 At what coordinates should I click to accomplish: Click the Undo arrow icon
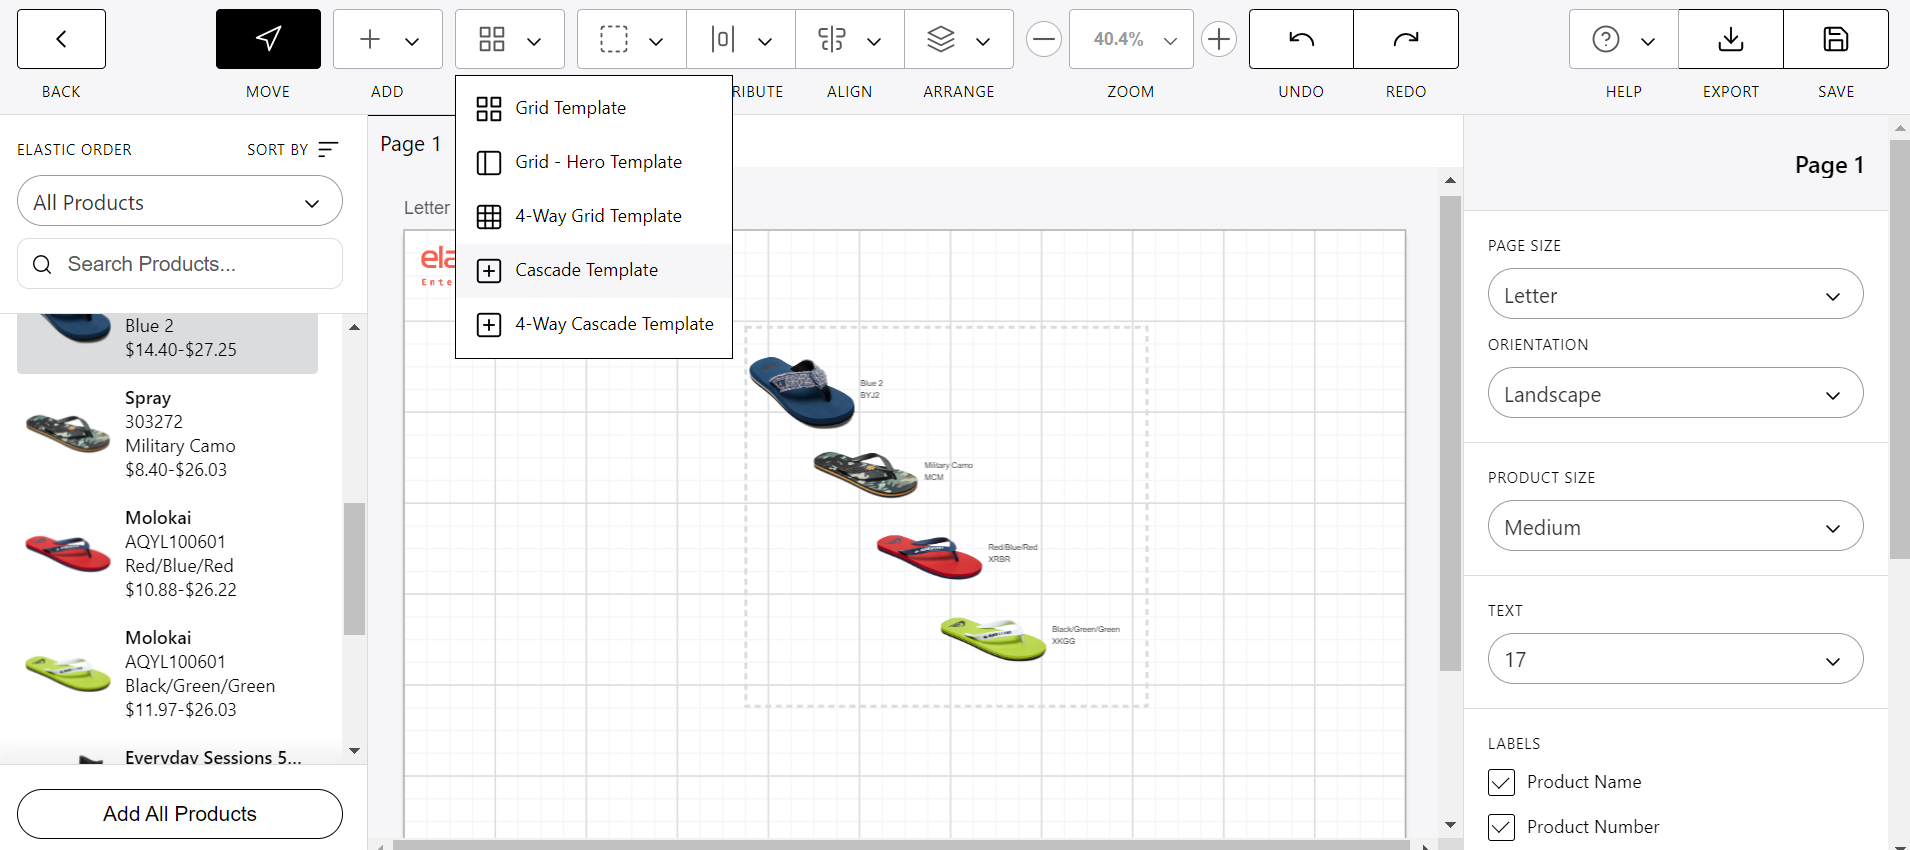(x=1301, y=39)
